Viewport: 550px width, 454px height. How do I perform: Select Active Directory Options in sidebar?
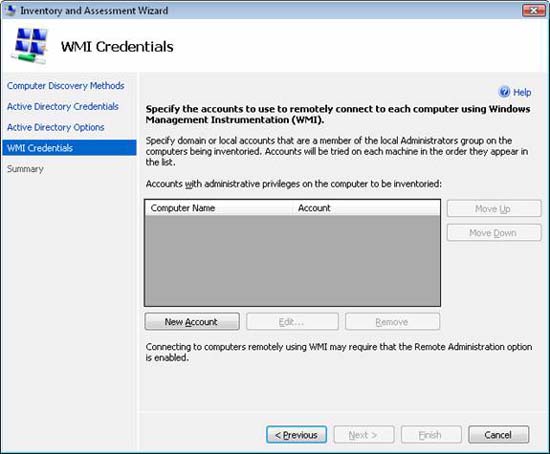(55, 127)
